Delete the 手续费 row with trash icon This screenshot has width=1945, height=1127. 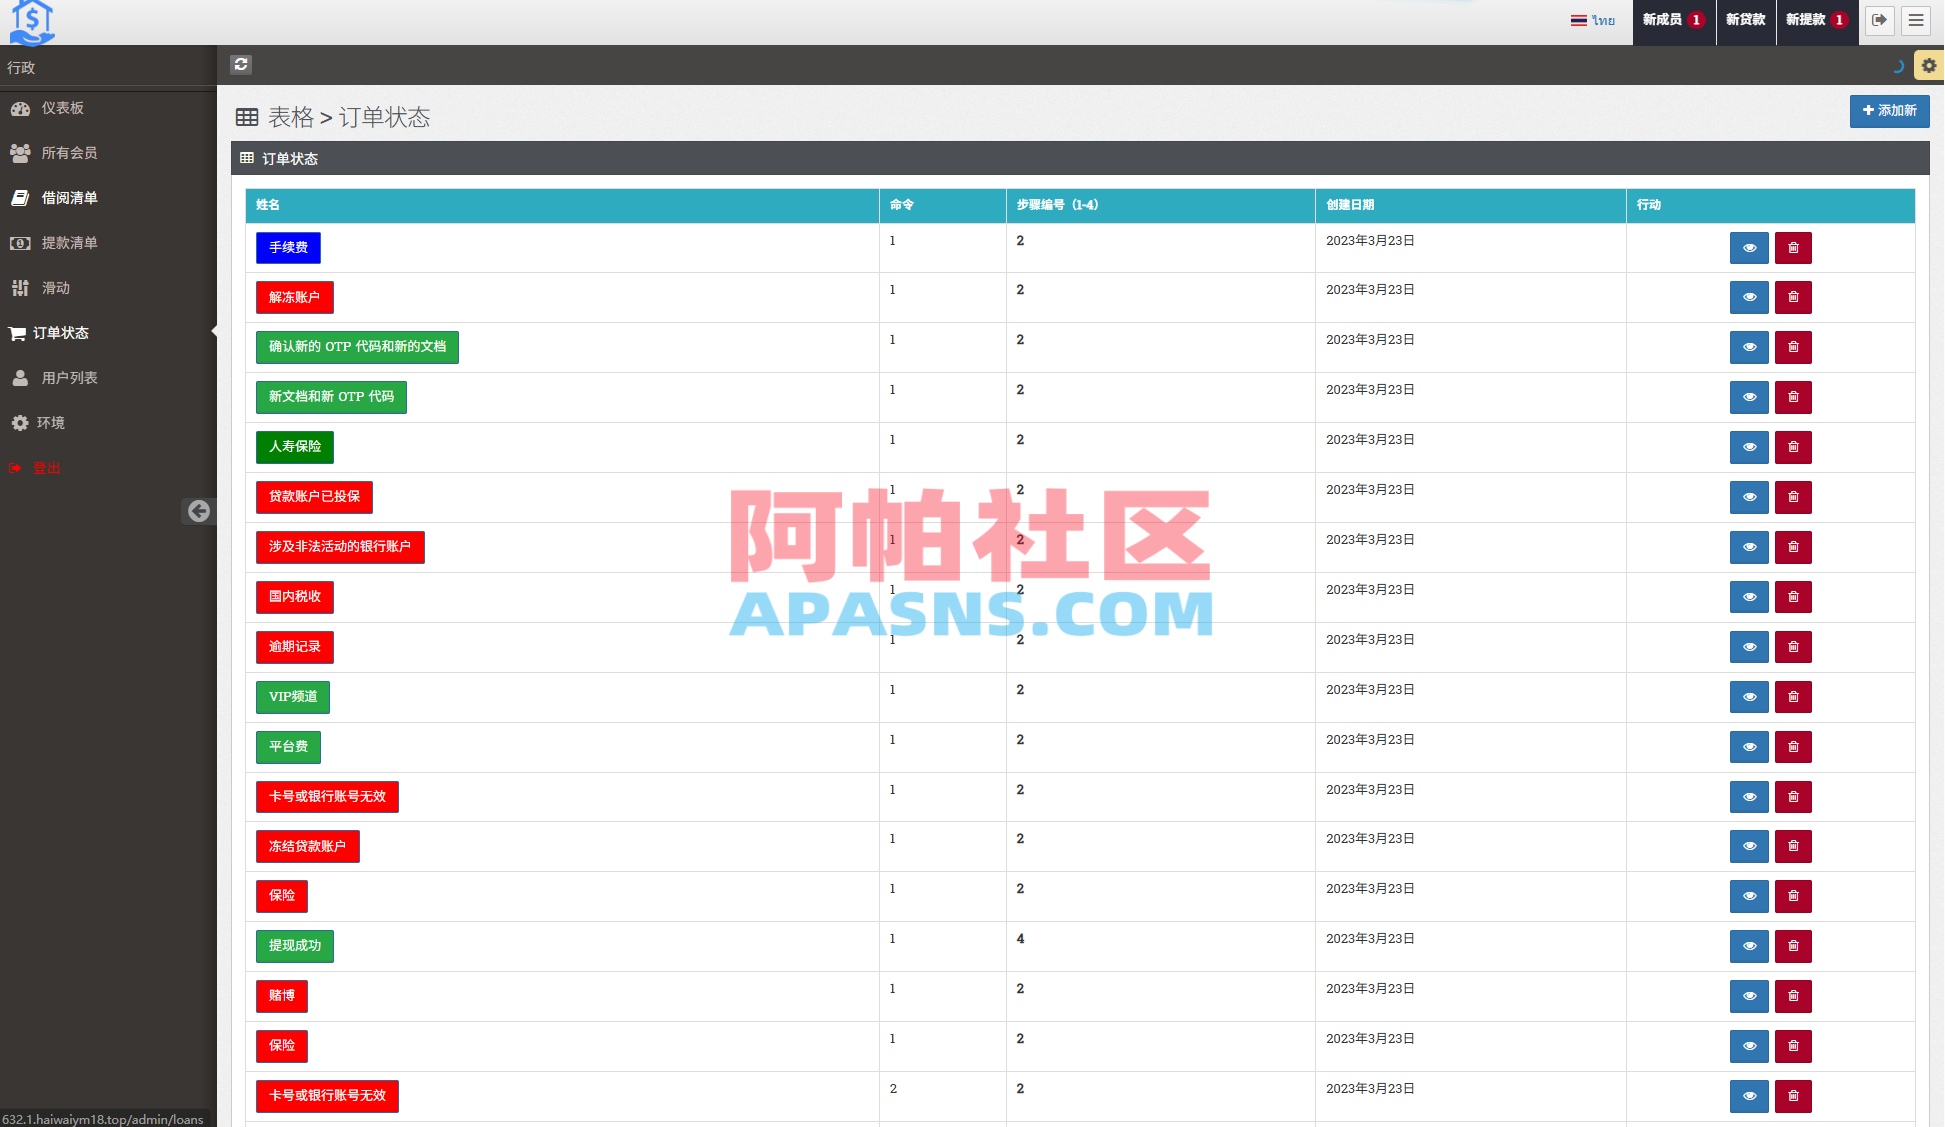coord(1793,247)
